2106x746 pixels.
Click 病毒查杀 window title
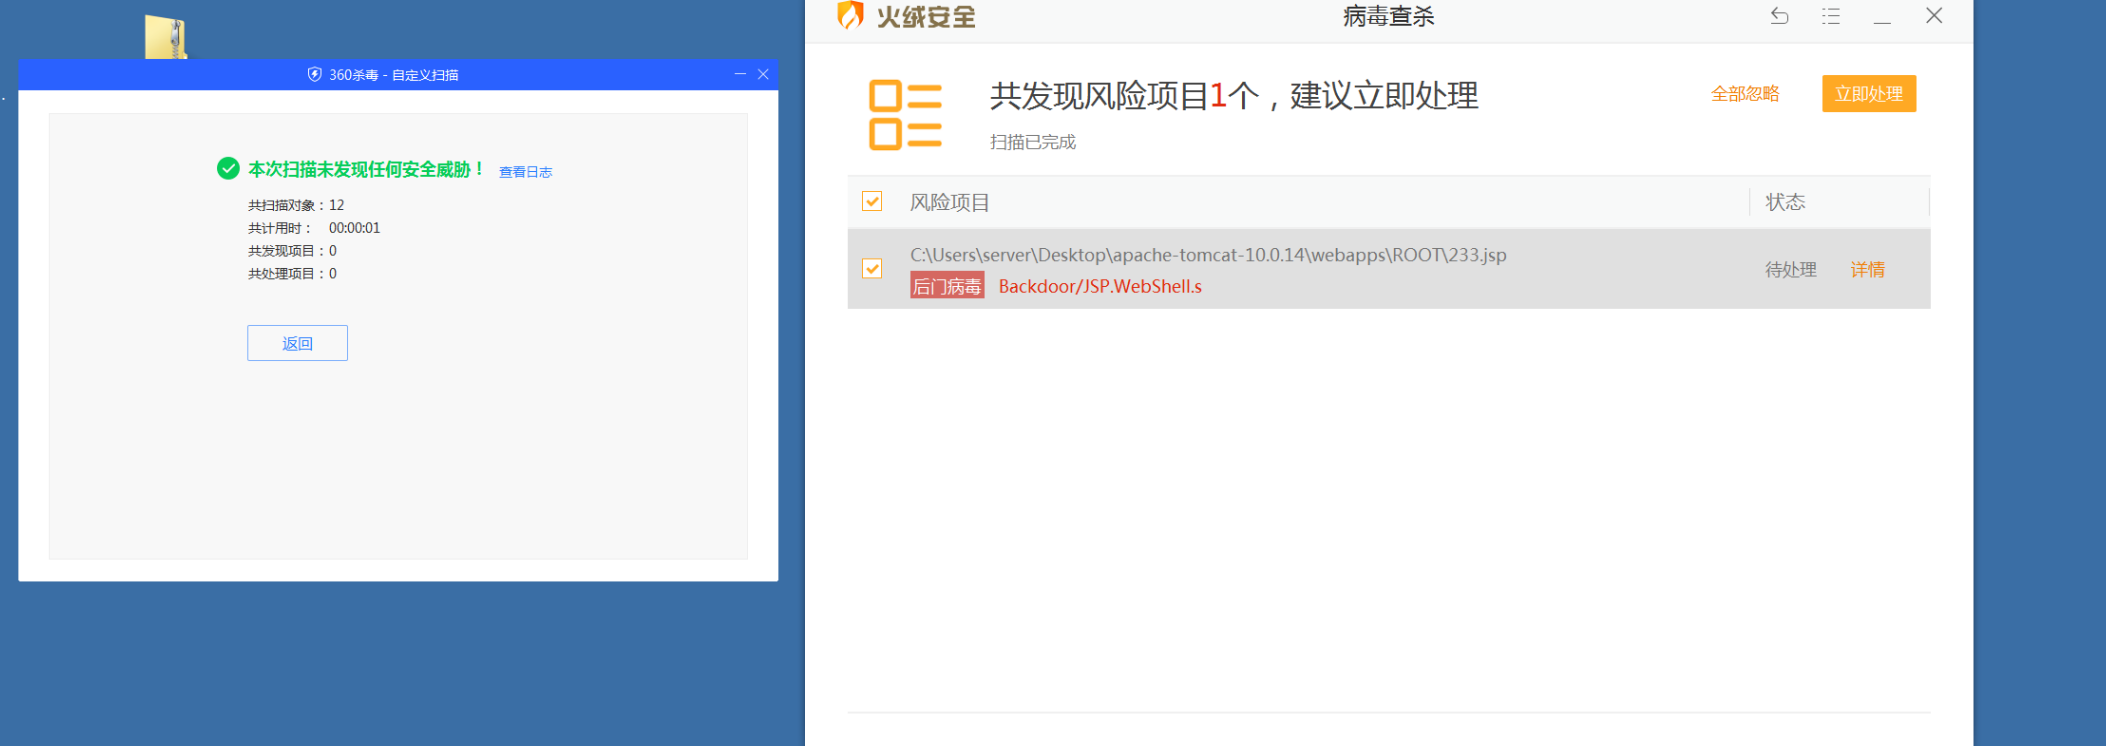click(1388, 16)
